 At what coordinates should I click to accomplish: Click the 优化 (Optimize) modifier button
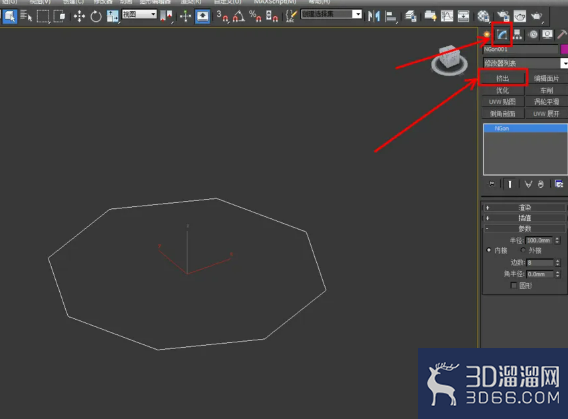click(x=502, y=90)
